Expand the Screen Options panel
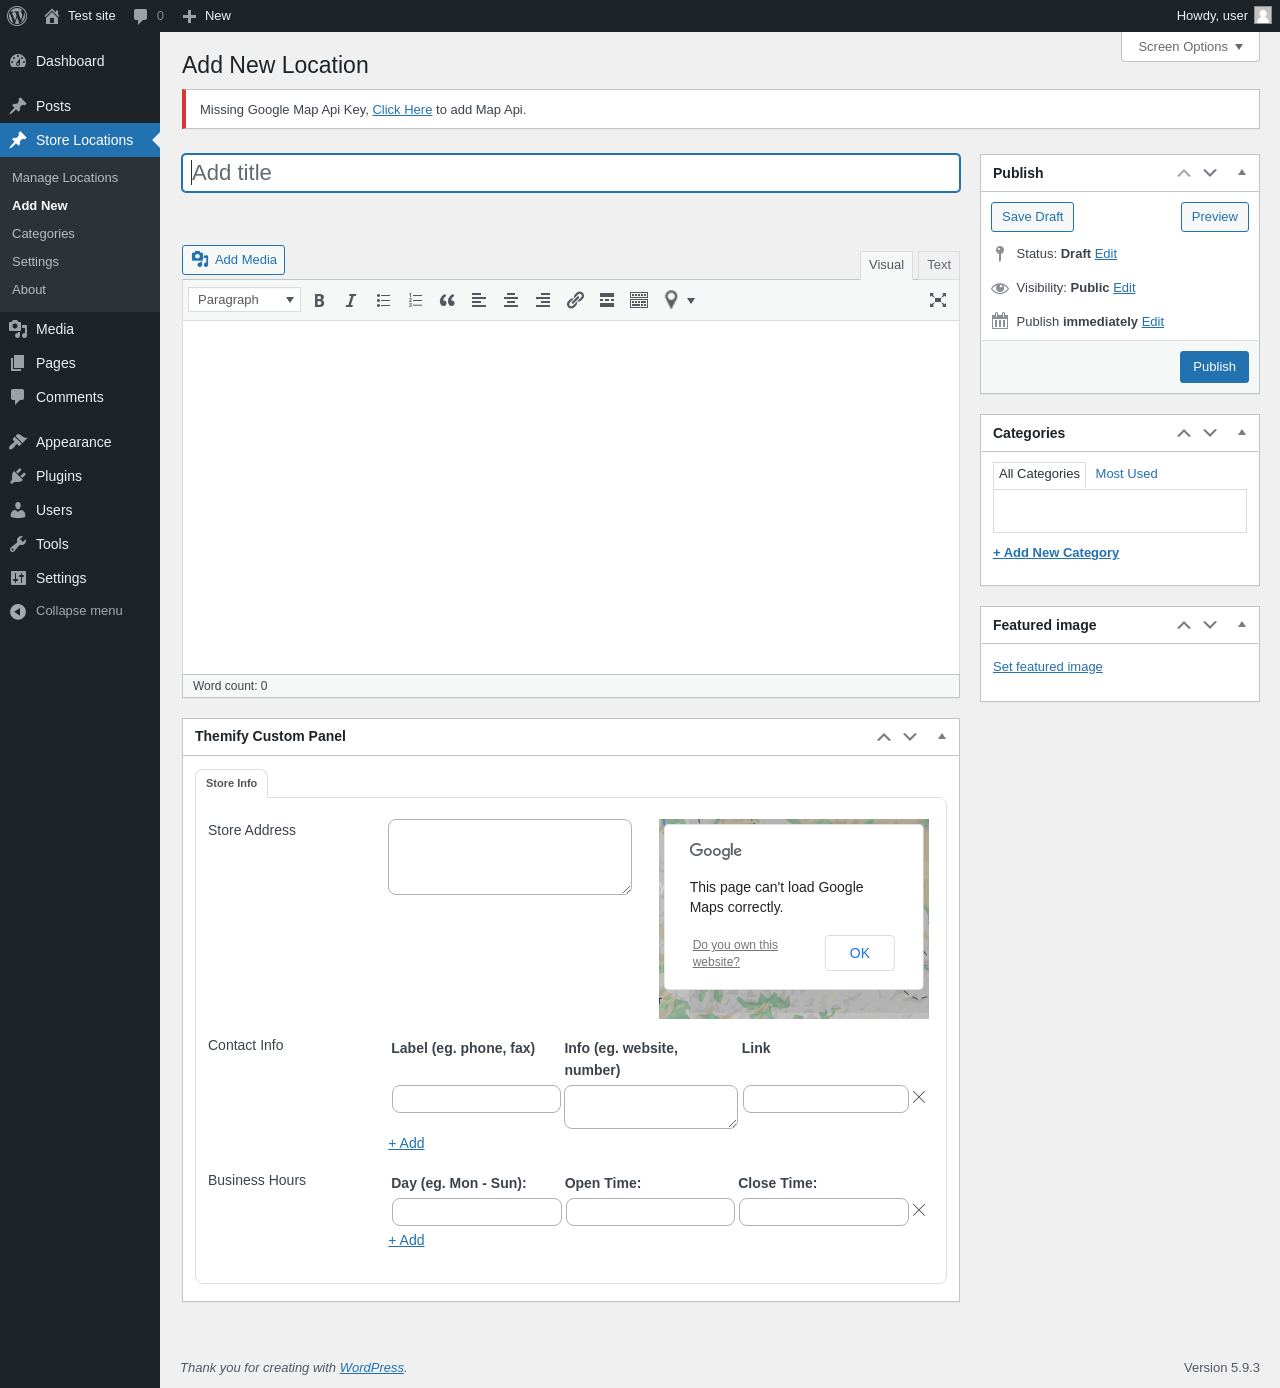This screenshot has height=1388, width=1280. point(1190,47)
